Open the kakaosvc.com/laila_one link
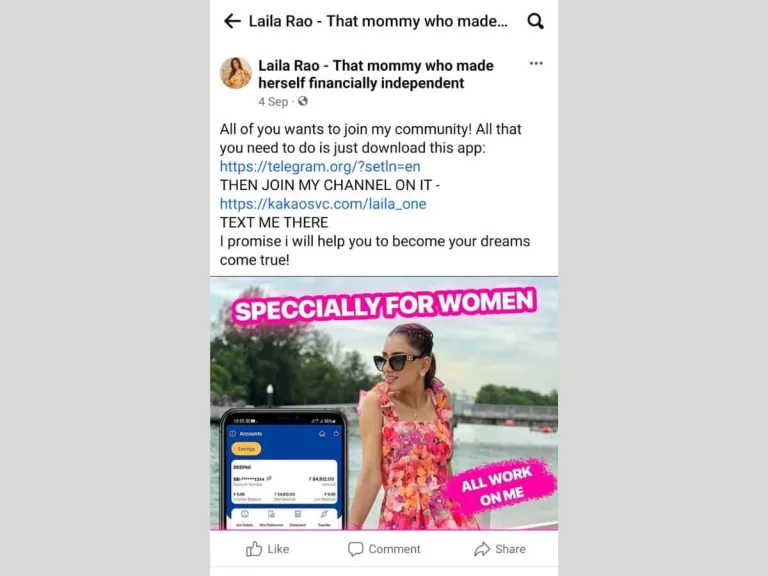Image resolution: width=768 pixels, height=576 pixels. 323,204
